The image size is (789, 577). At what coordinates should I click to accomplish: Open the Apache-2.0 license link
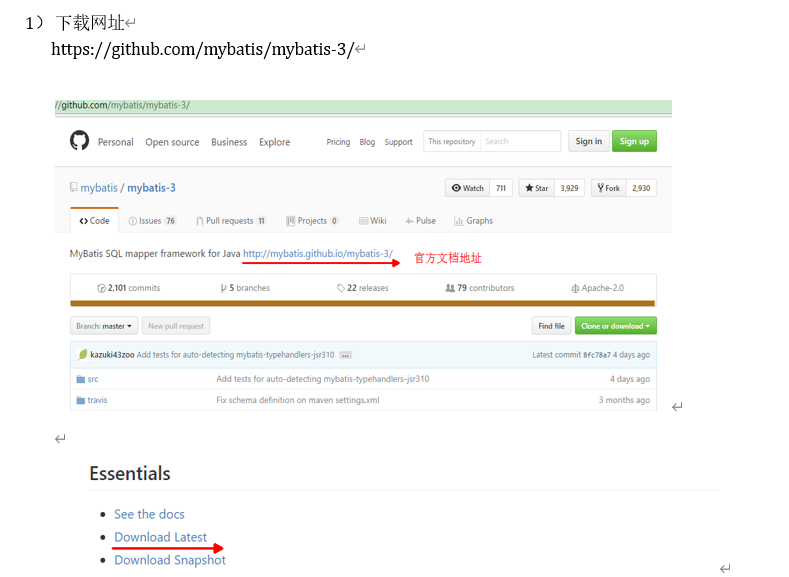click(597, 288)
